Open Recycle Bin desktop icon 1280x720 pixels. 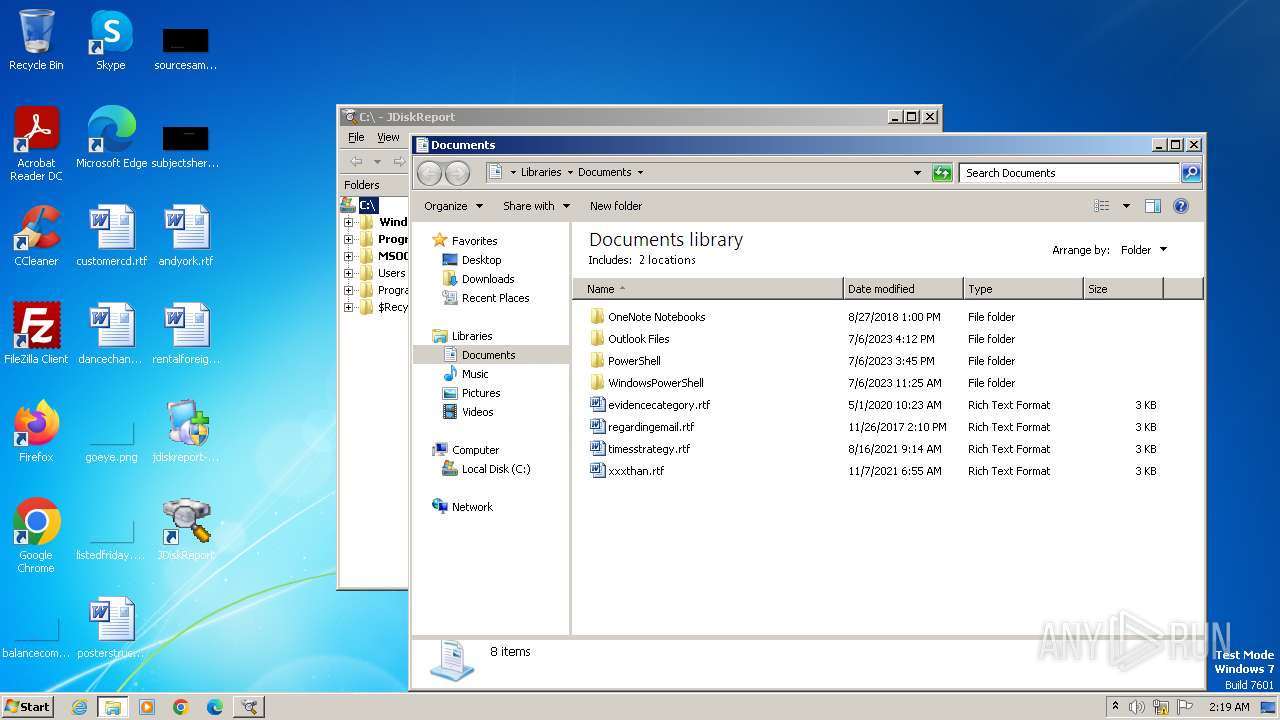point(36,40)
